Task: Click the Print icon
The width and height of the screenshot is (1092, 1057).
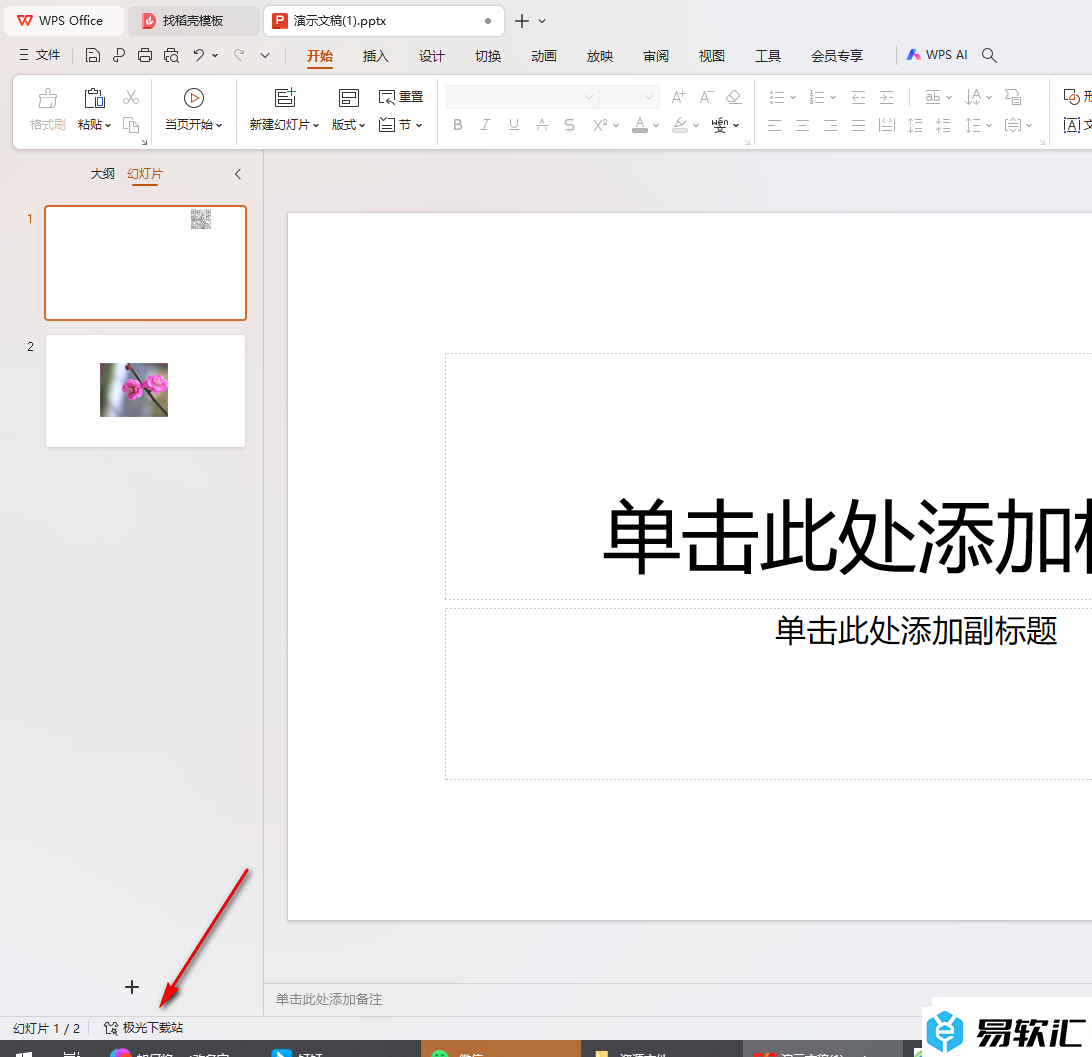Action: click(x=145, y=55)
